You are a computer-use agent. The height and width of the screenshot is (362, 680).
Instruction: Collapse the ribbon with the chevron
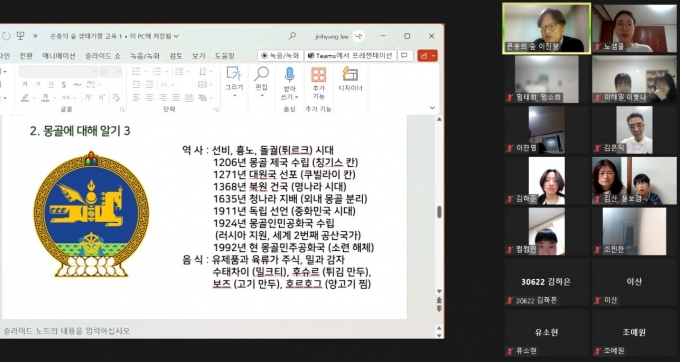[x=432, y=108]
